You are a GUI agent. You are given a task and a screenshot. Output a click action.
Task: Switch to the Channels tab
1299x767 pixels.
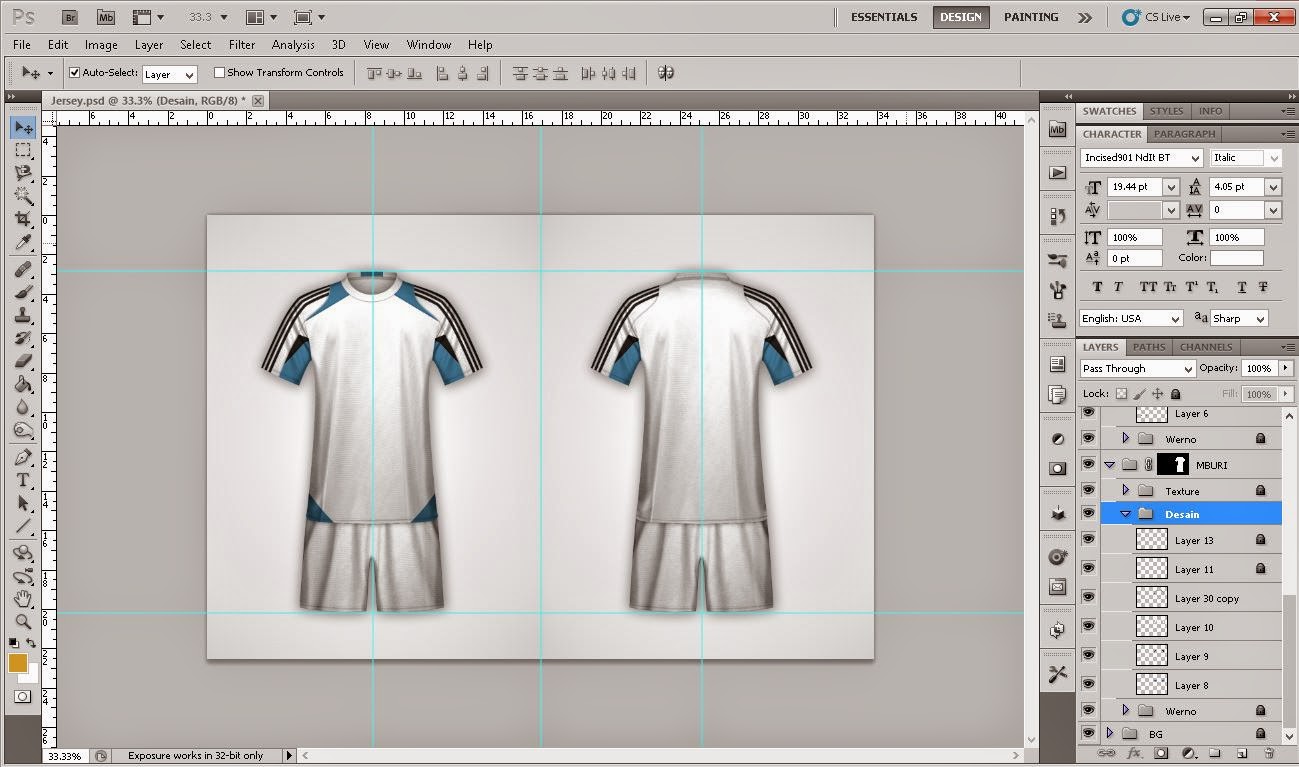[1205, 347]
